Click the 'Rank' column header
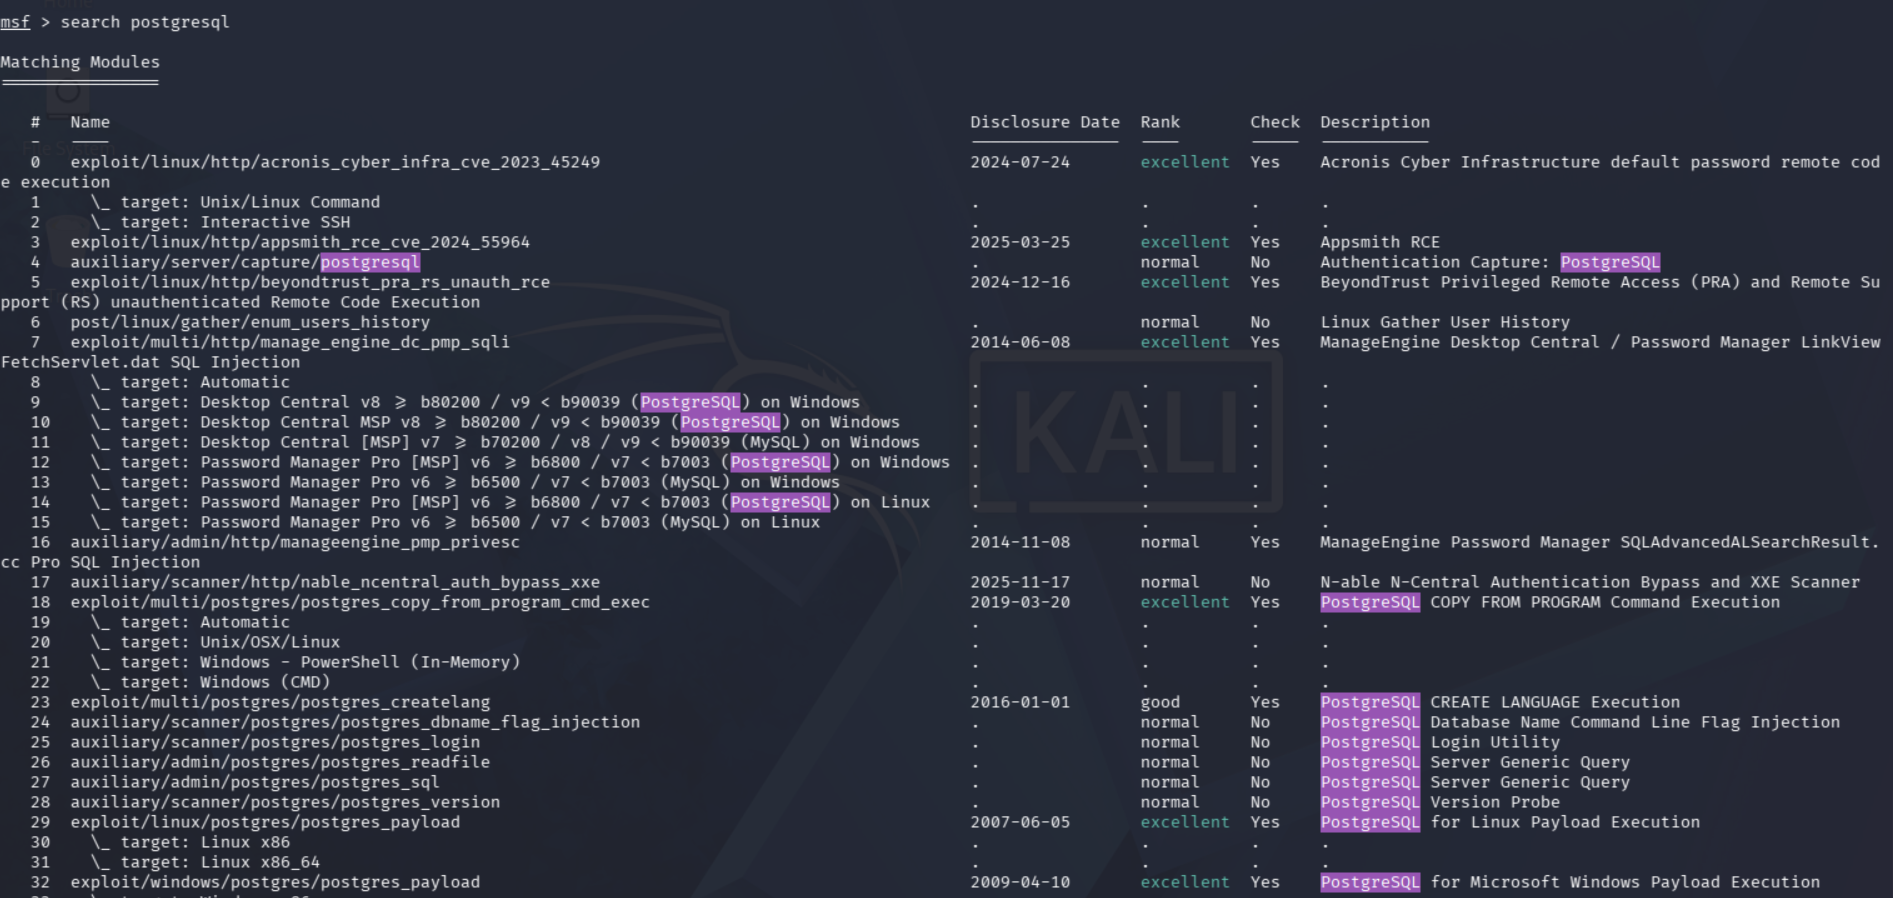This screenshot has height=898, width=1893. (x=1160, y=122)
